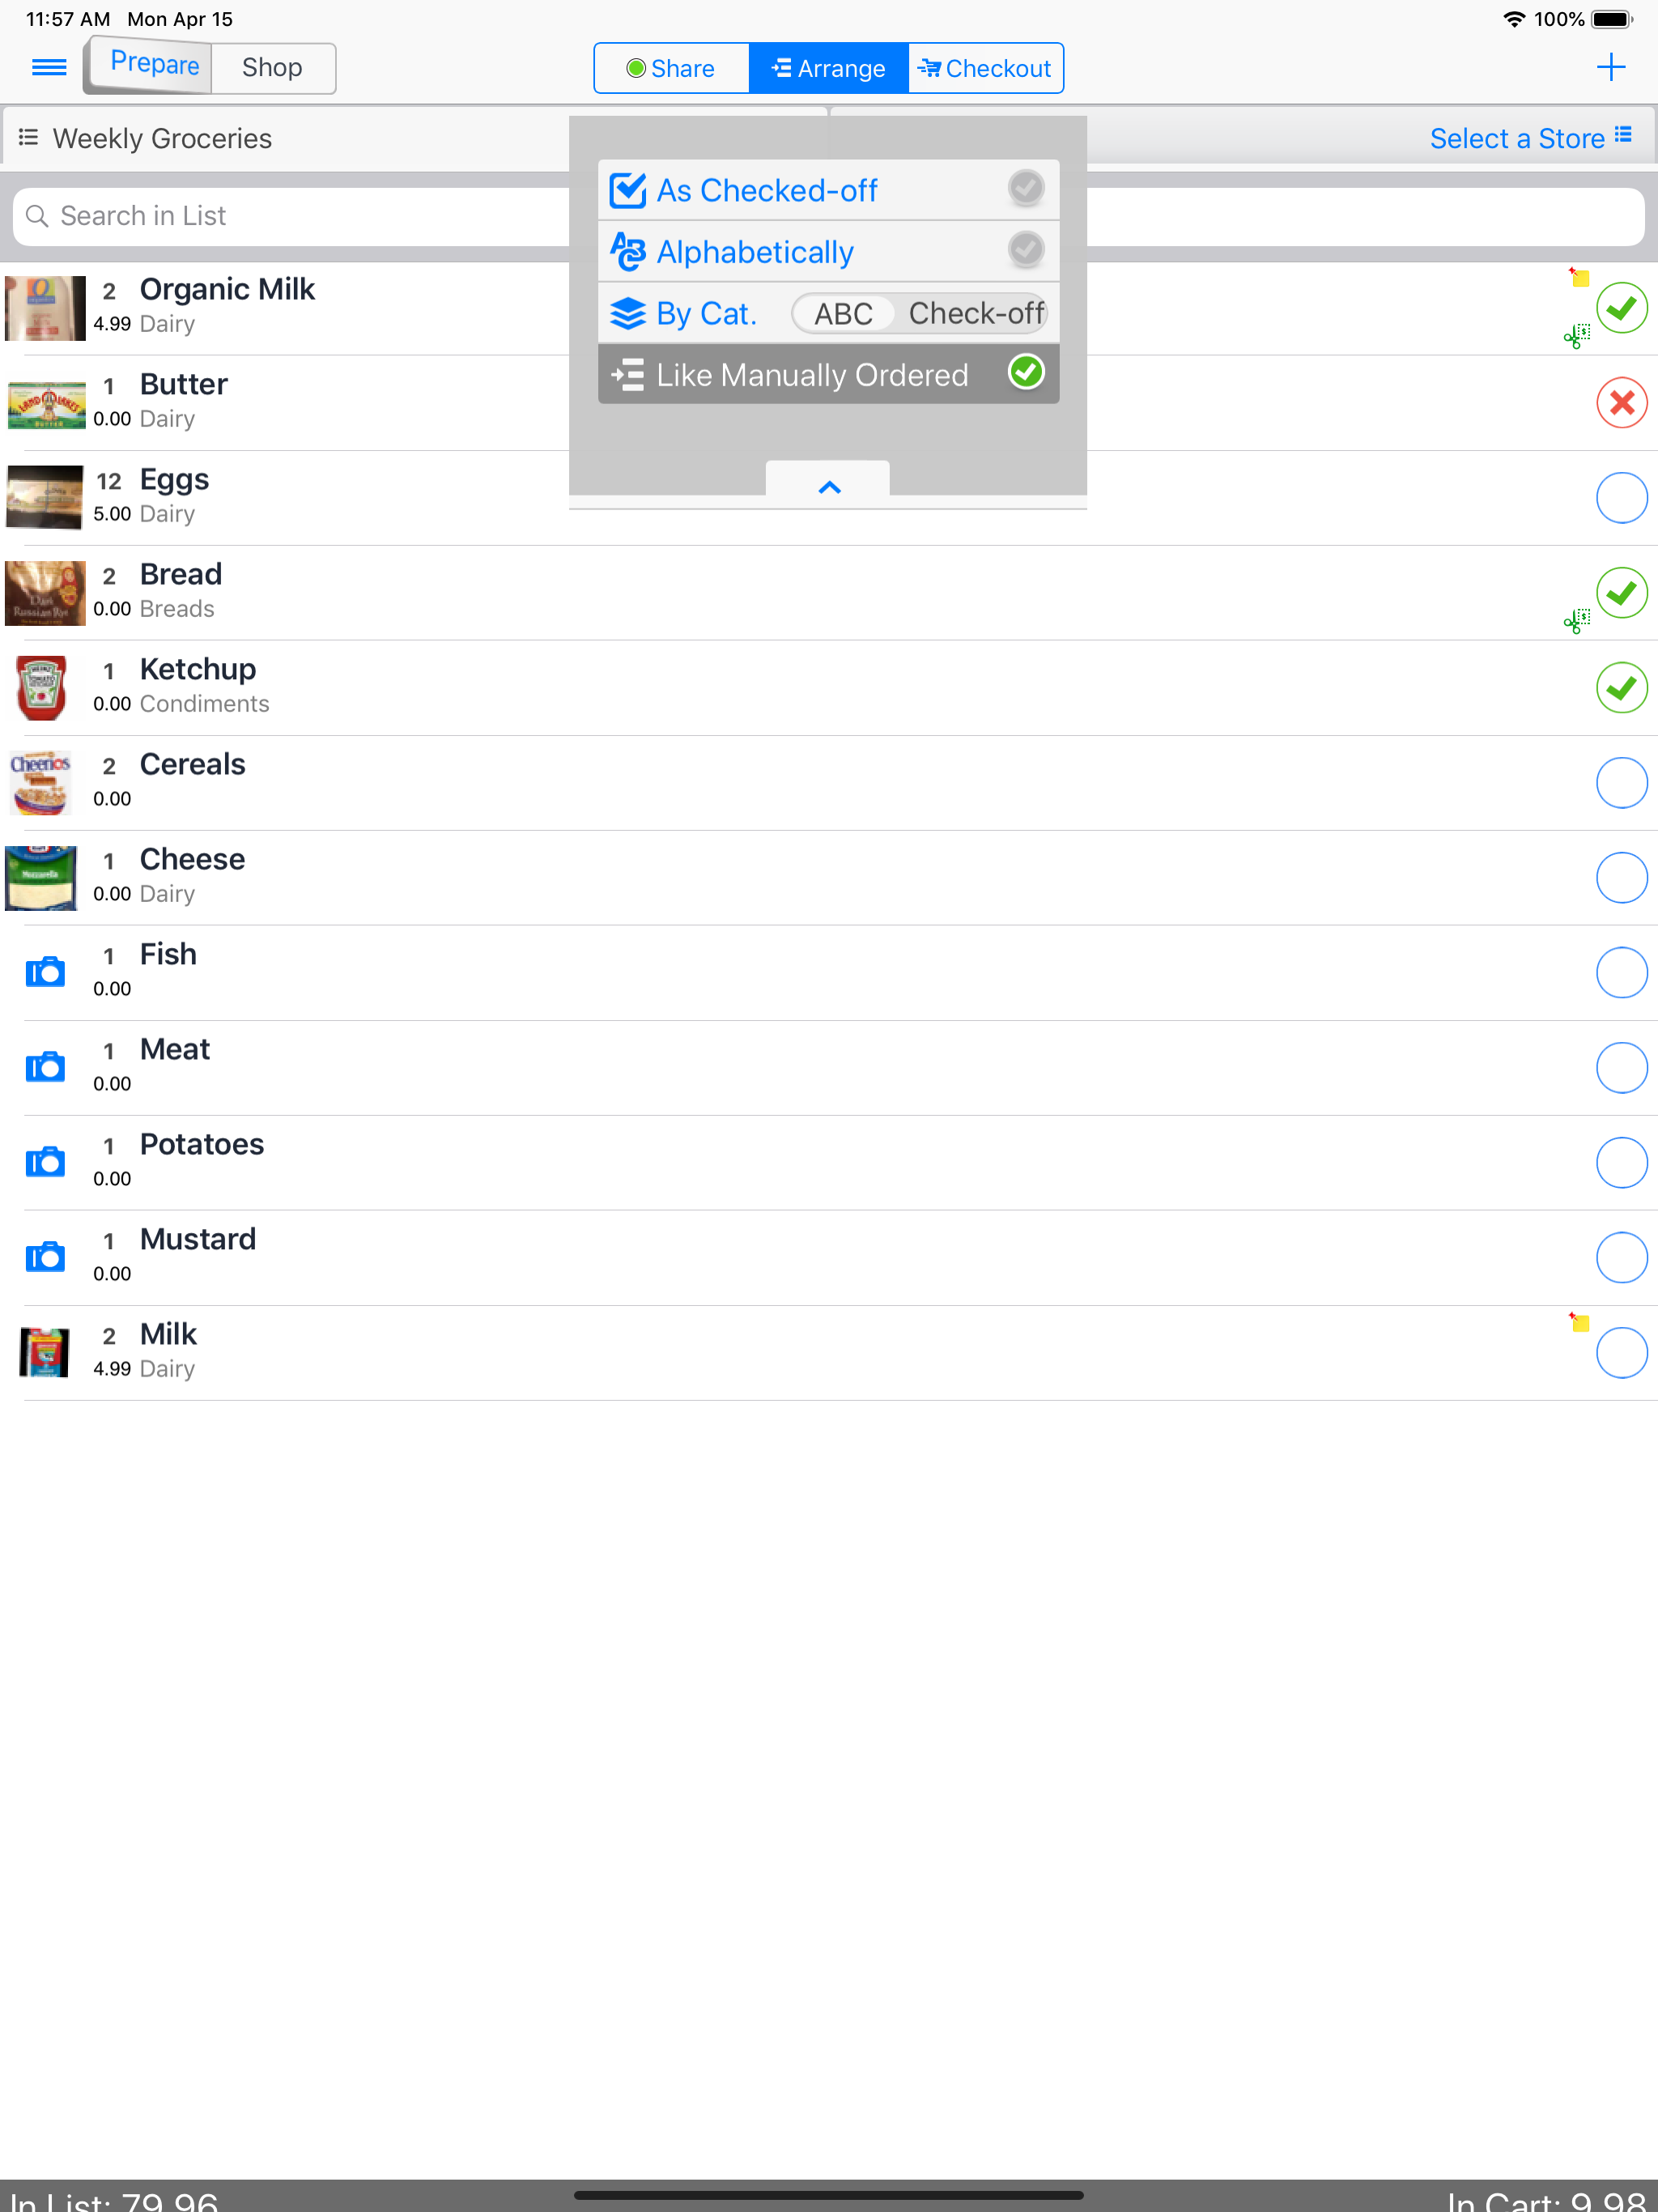Open the hamburger menu icon
The width and height of the screenshot is (1658, 2212).
[x=49, y=67]
